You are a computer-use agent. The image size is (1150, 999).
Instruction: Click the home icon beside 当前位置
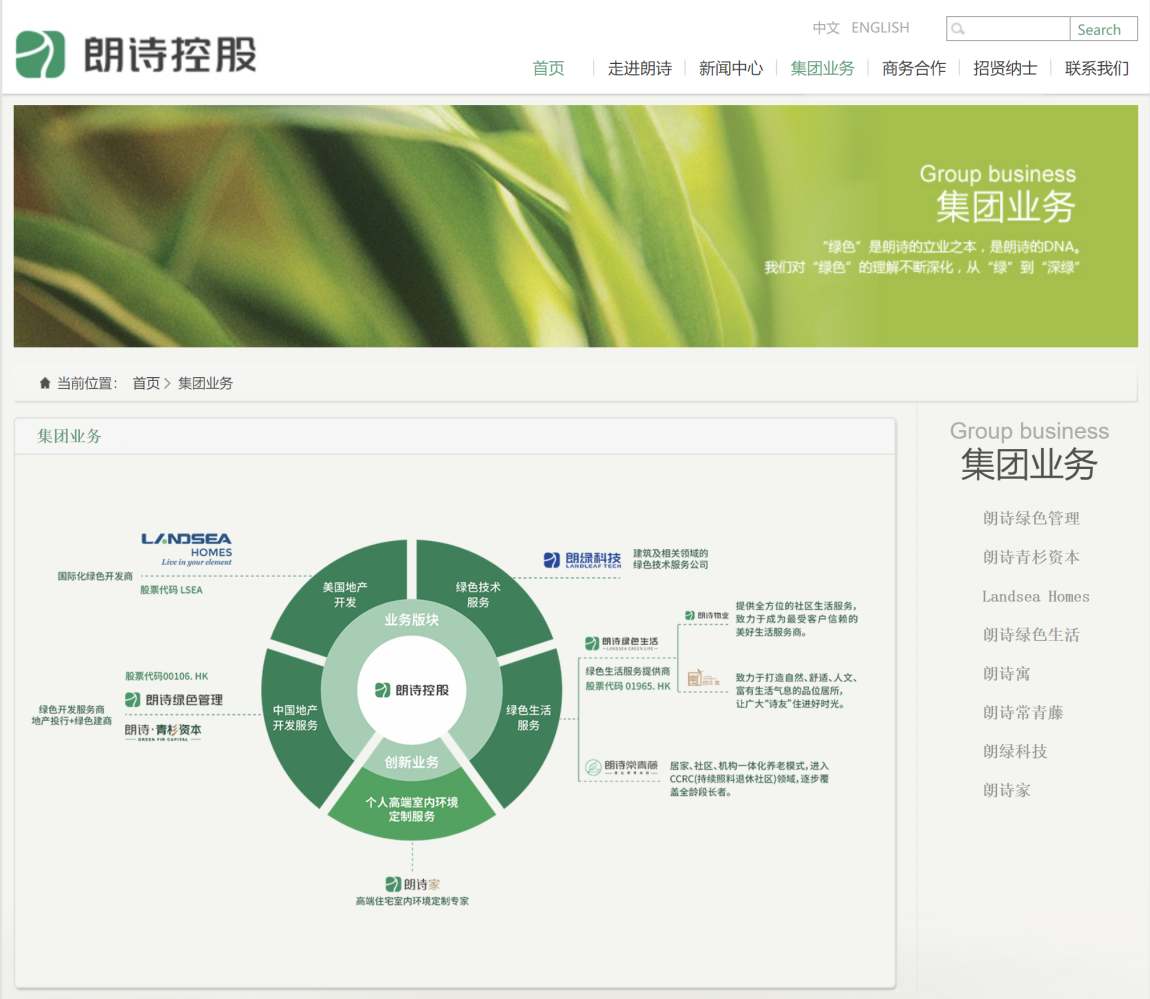[x=45, y=383]
